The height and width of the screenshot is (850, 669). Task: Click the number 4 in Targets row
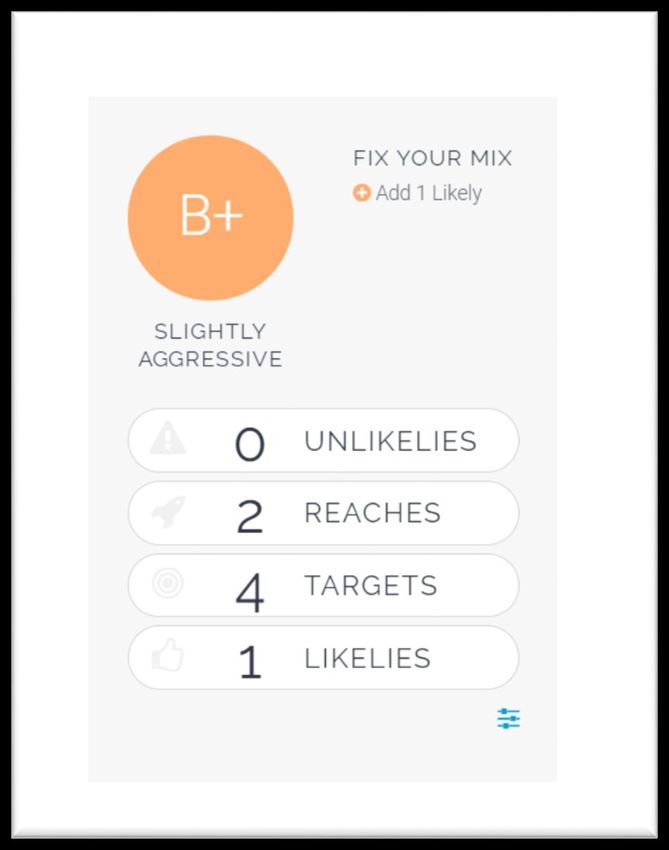[250, 594]
